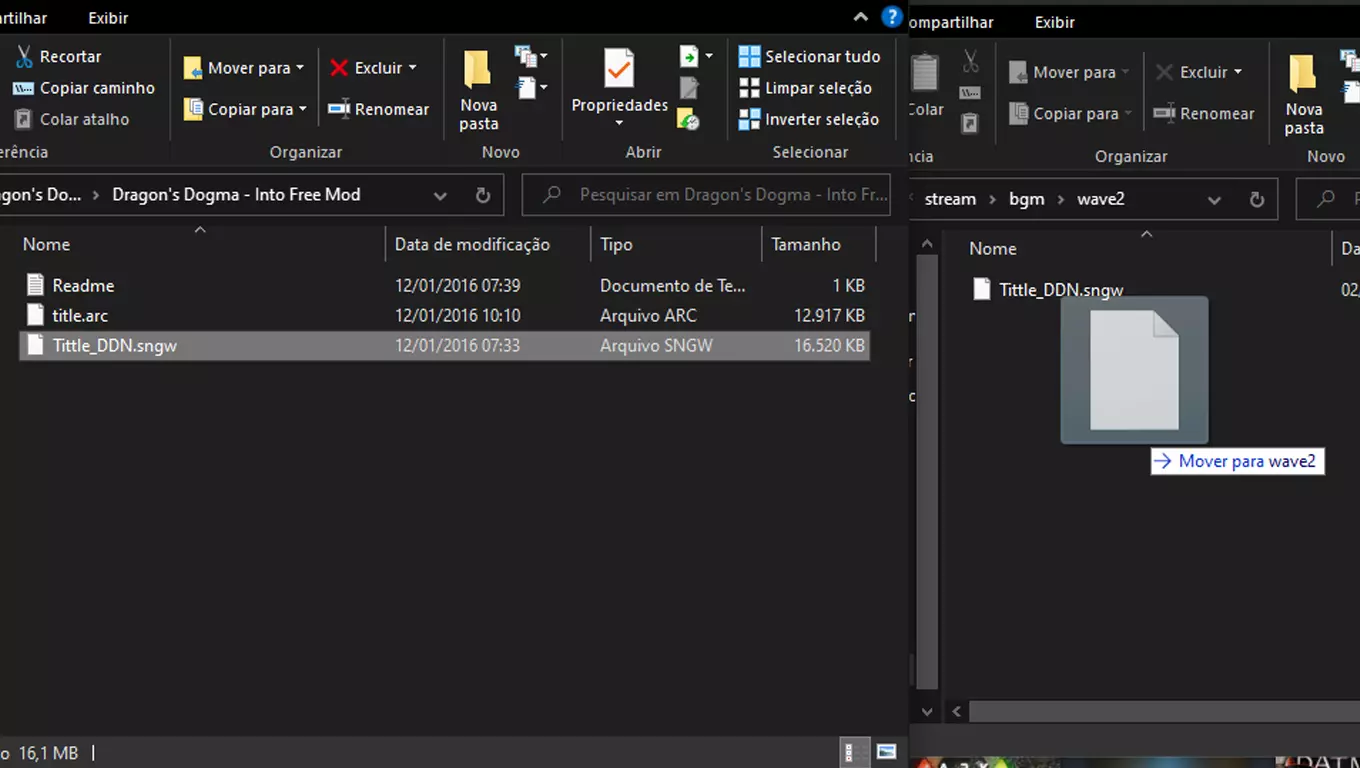Click Limpar seleção
This screenshot has height=768, width=1360.
pyautogui.click(x=805, y=88)
